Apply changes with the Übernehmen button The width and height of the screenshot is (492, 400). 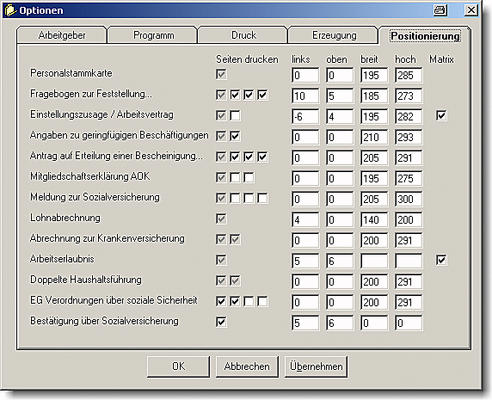coord(316,366)
